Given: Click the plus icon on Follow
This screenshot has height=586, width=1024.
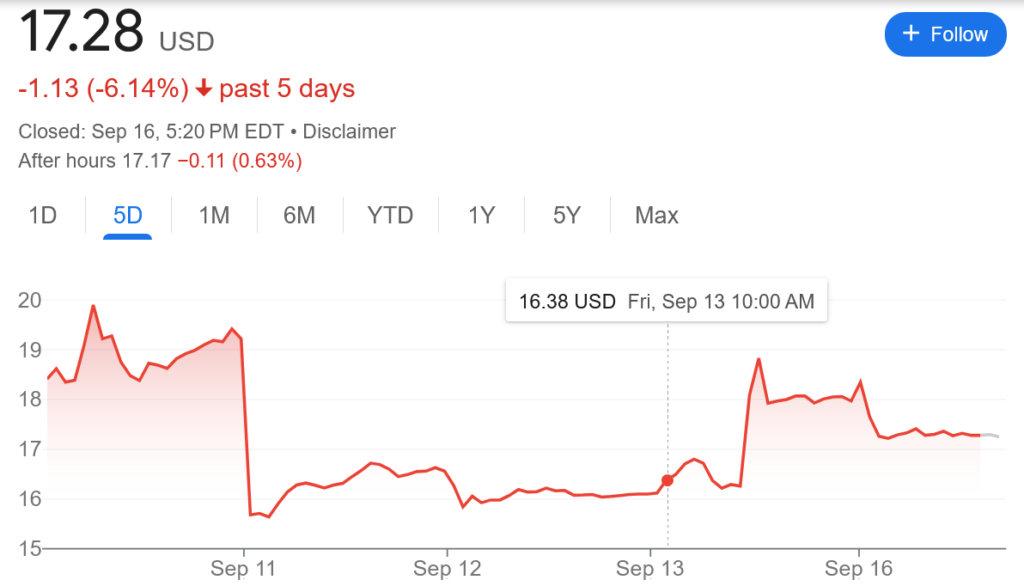Looking at the screenshot, I should [x=911, y=34].
